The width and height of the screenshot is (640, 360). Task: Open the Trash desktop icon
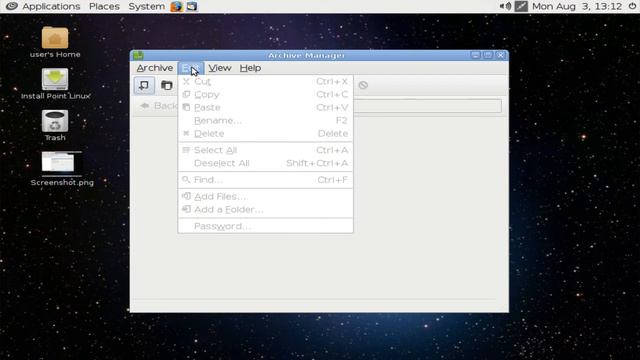[55, 126]
